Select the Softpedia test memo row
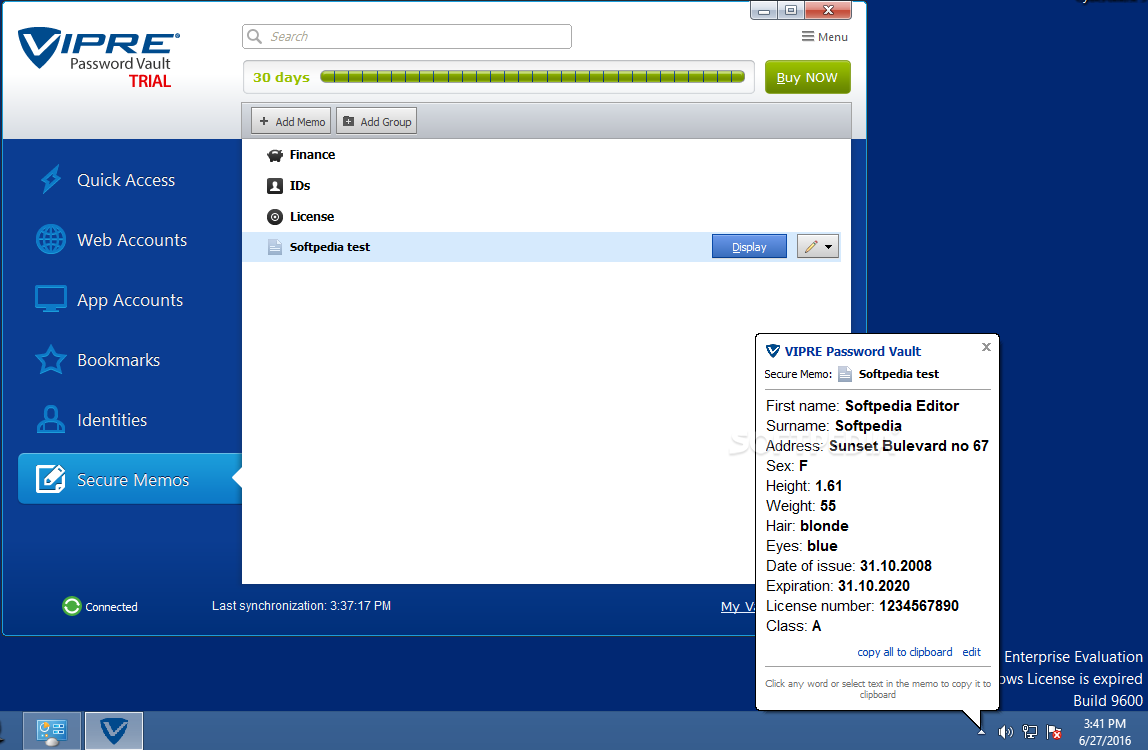The image size is (1148, 750). point(542,247)
